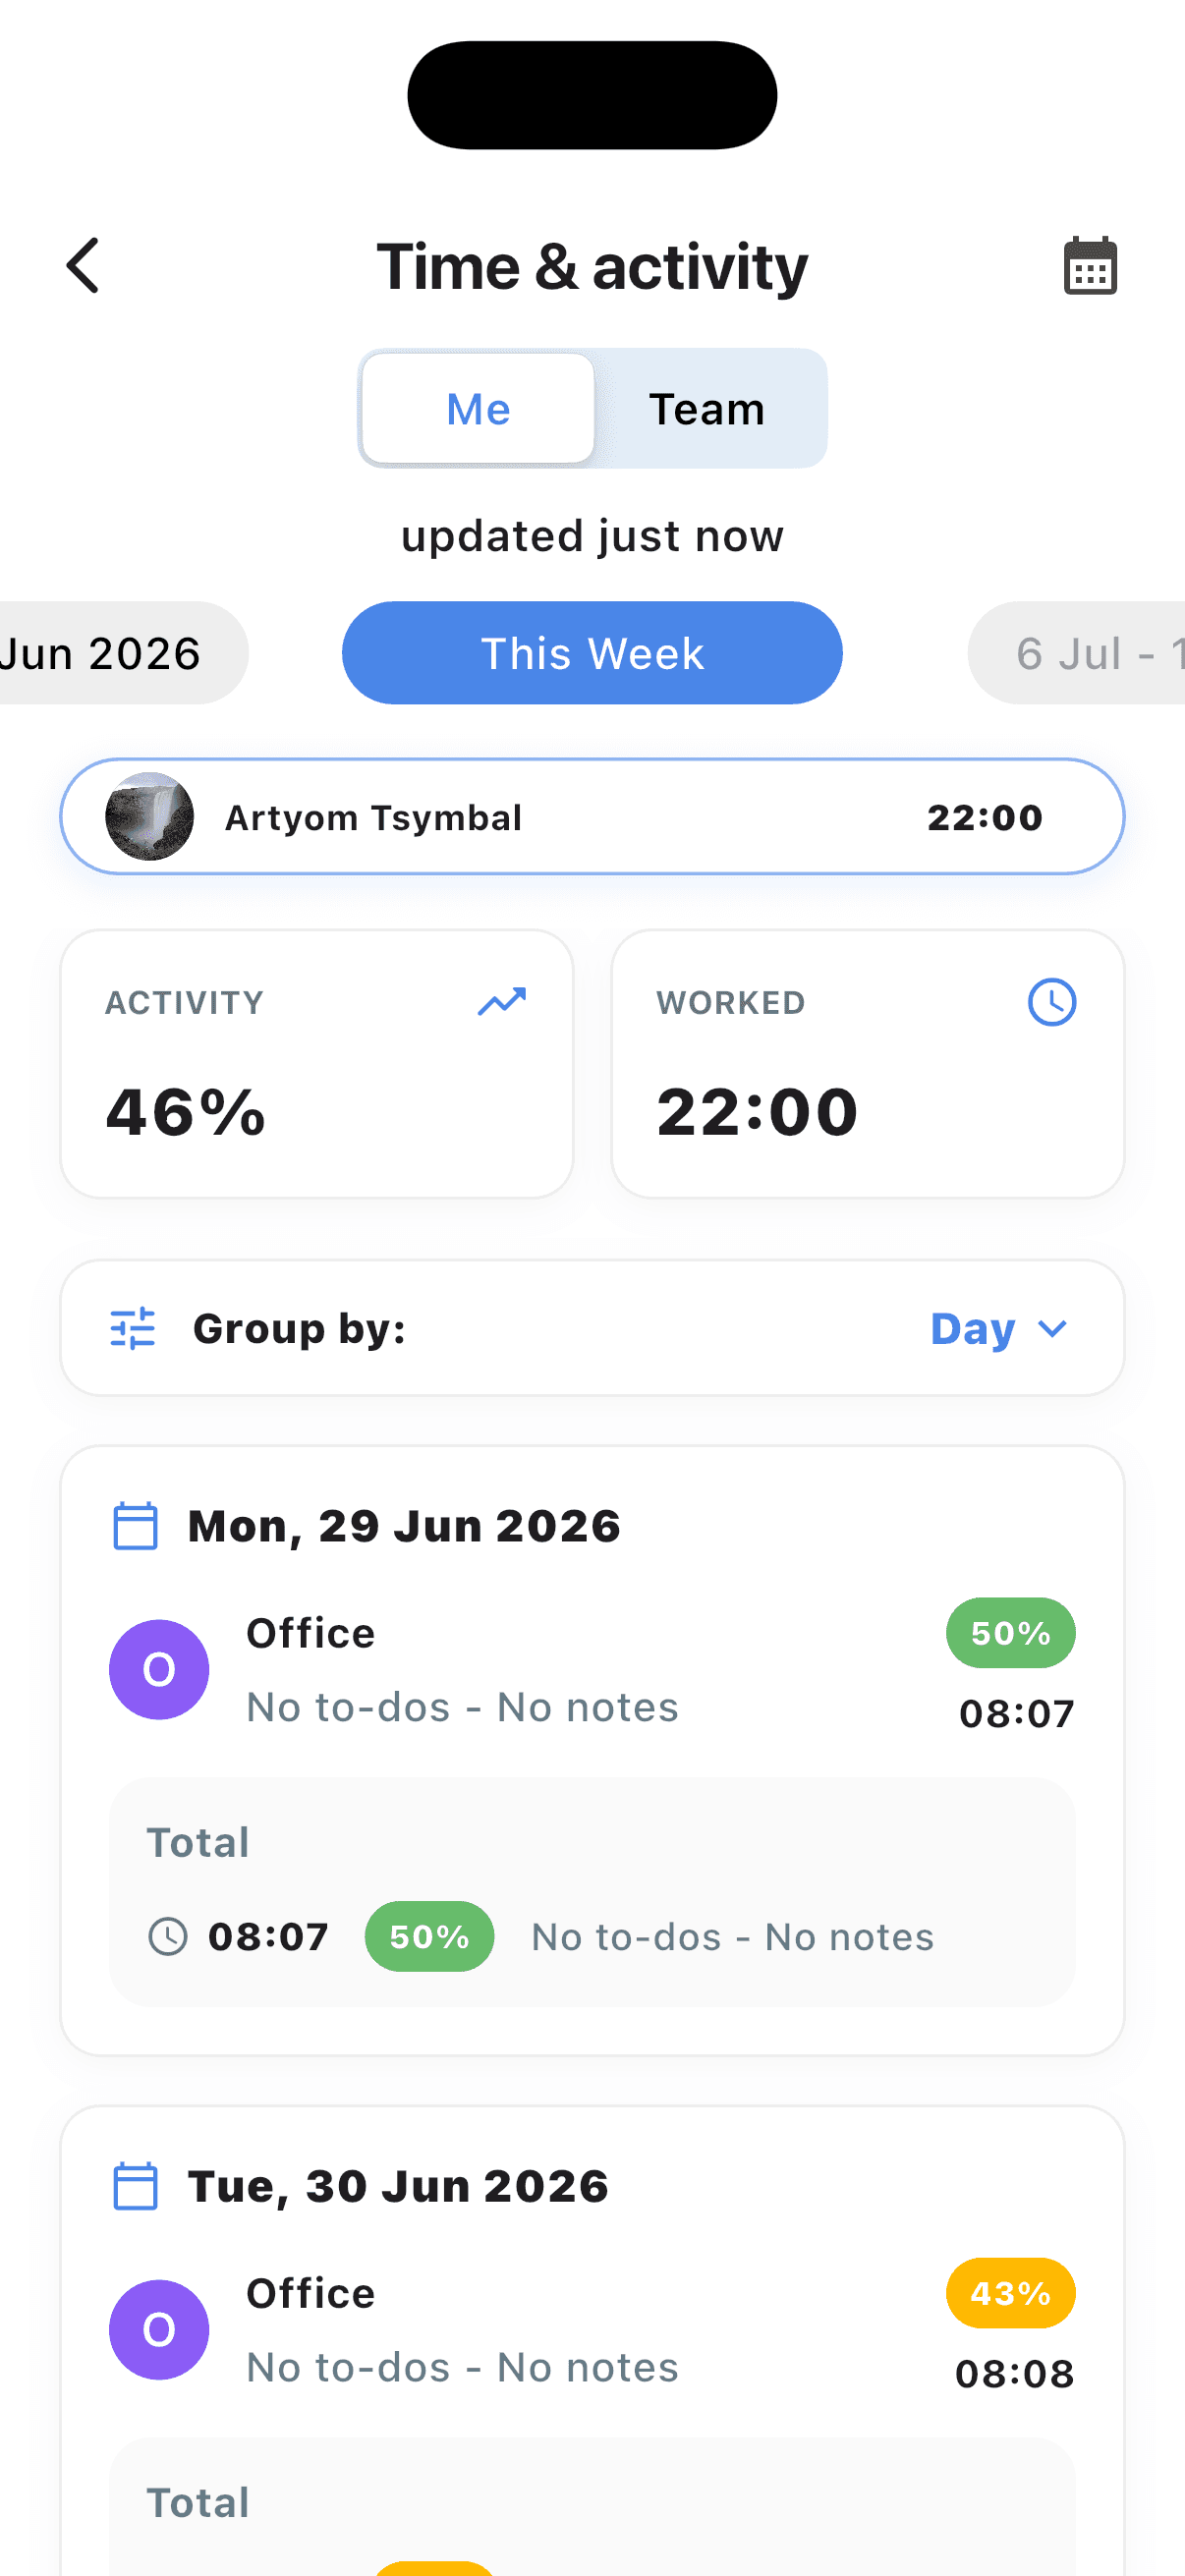The image size is (1185, 2576).
Task: Tap the 08:08 duration on Tuesday's row
Action: click(x=1015, y=2374)
